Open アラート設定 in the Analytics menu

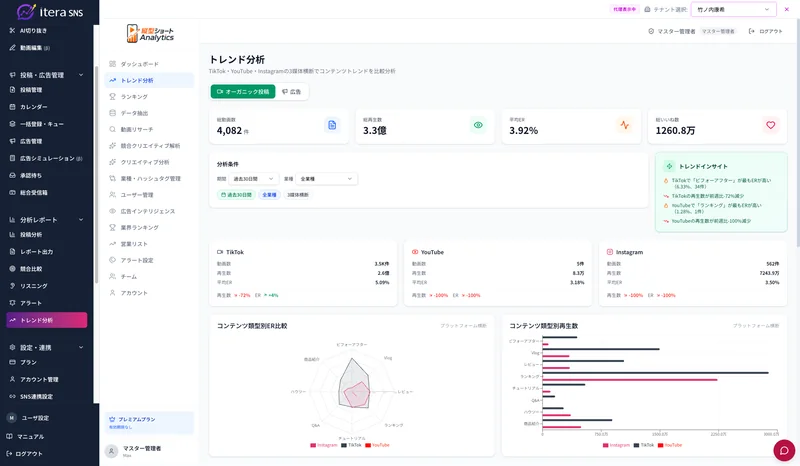click(x=149, y=260)
